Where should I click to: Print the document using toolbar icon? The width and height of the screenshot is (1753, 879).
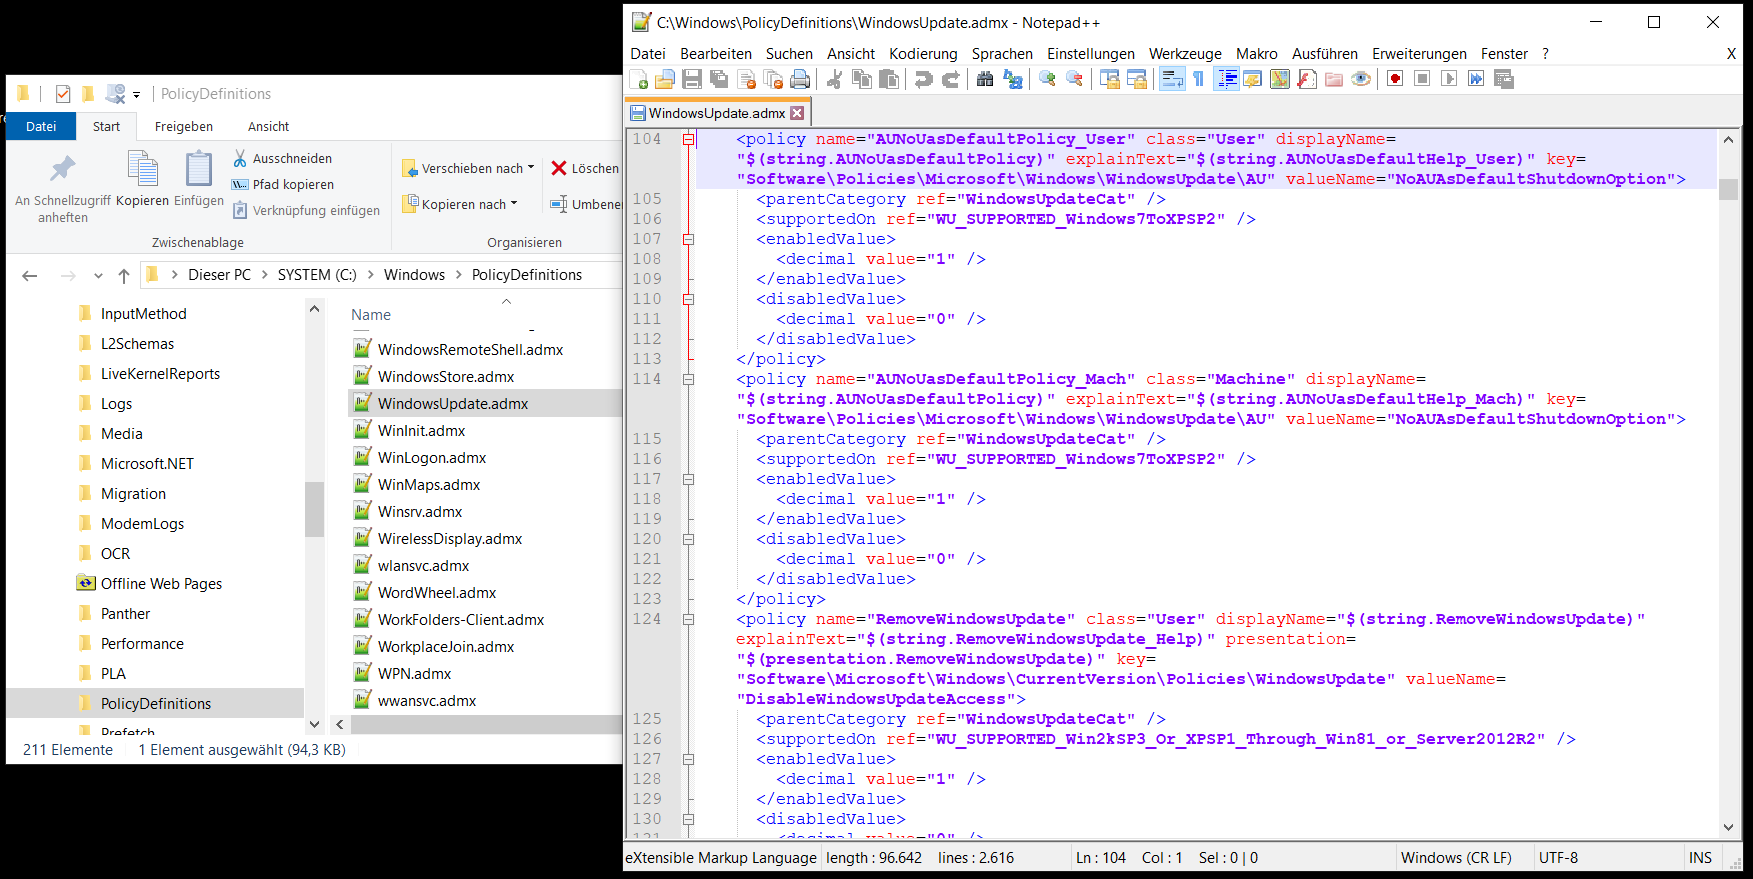800,79
